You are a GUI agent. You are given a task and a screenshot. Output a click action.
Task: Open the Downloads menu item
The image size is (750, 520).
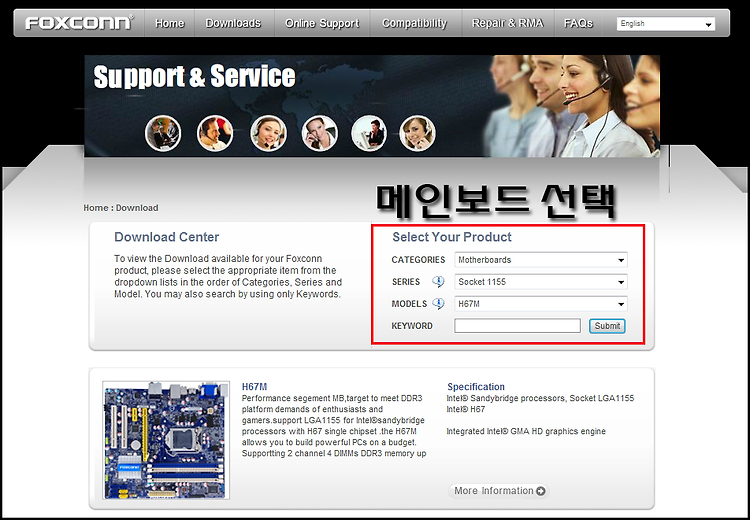click(233, 23)
